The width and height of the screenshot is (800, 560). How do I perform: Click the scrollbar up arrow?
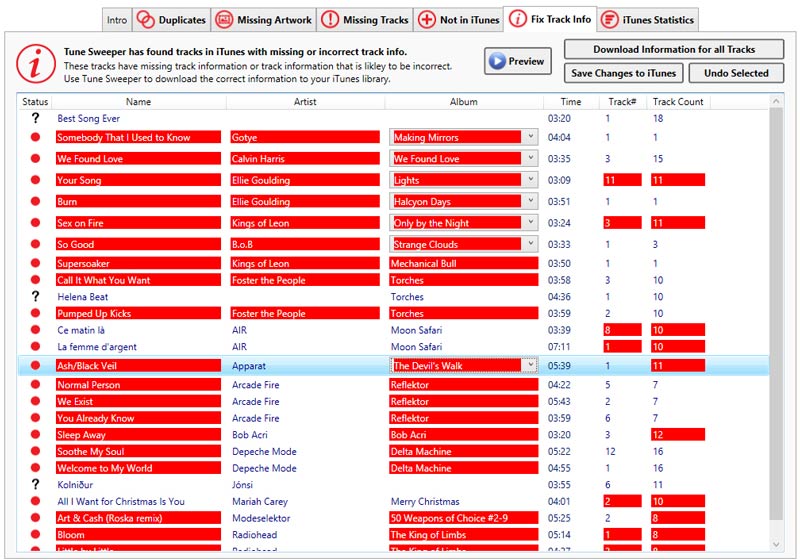point(776,101)
